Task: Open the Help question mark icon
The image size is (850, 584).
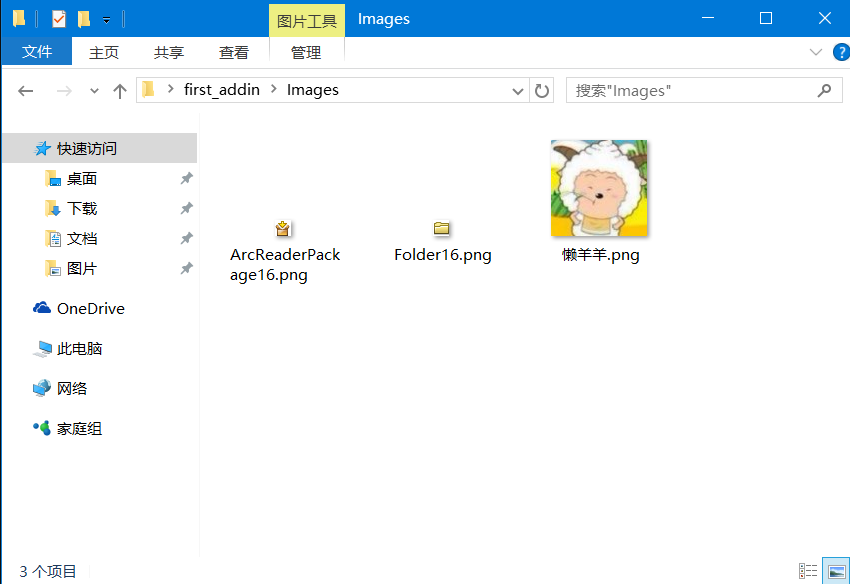Action: (x=841, y=52)
